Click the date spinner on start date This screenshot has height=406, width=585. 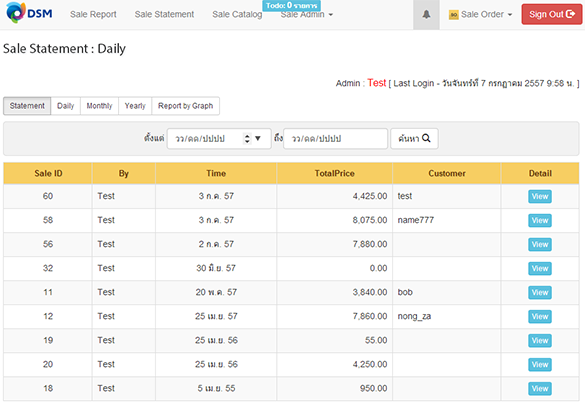(x=247, y=138)
